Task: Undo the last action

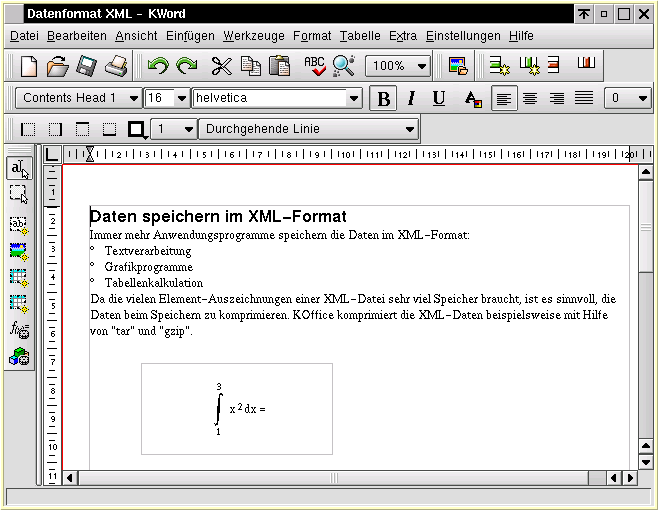Action: click(158, 67)
